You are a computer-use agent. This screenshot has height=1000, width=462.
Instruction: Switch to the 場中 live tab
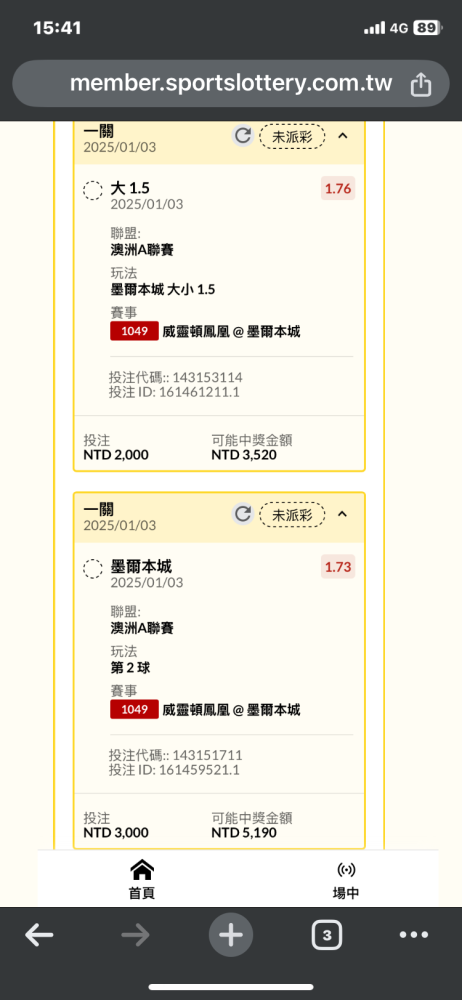[x=346, y=879]
